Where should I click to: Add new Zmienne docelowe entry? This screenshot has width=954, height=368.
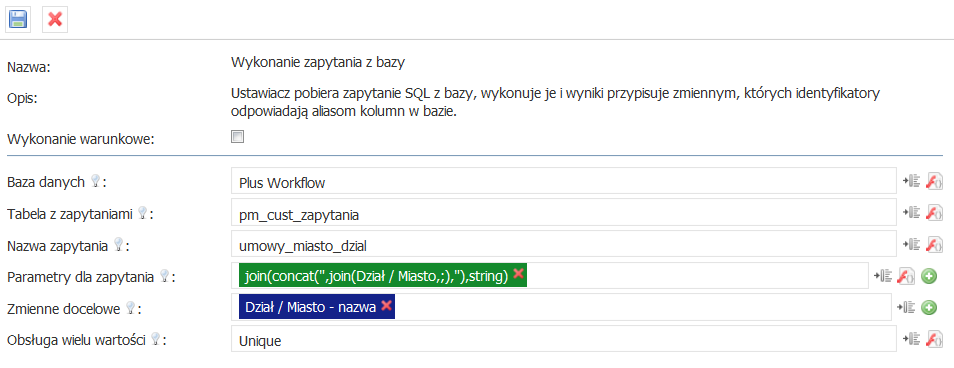click(x=929, y=308)
